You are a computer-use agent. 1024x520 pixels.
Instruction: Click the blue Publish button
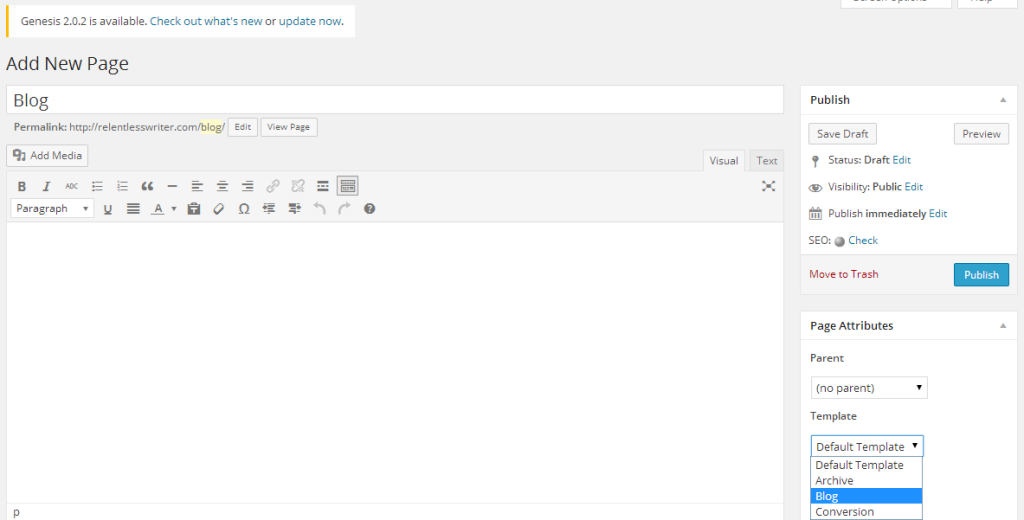981,275
